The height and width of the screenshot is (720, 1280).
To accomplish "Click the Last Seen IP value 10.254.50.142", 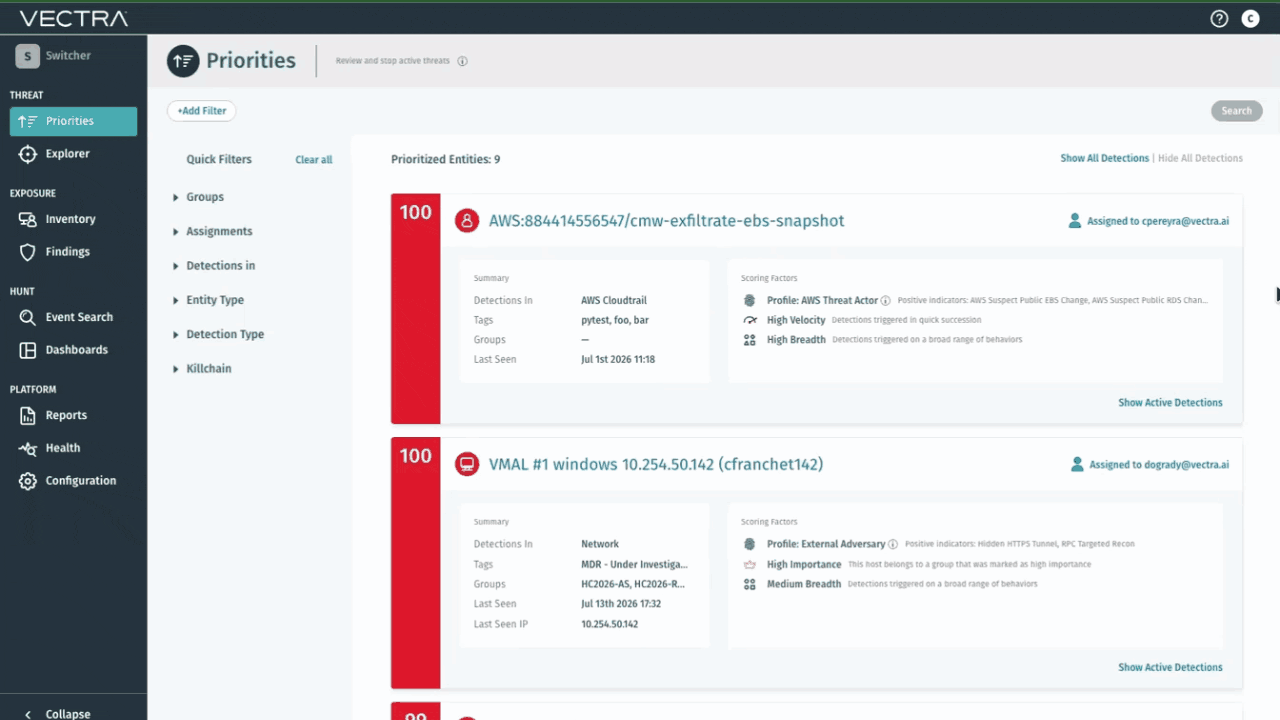I will point(610,624).
